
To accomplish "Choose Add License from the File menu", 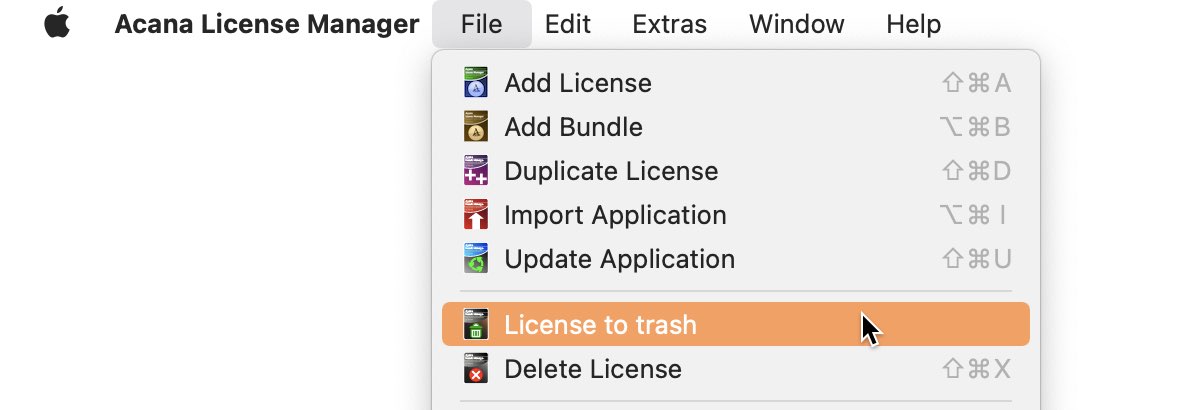I will point(736,83).
